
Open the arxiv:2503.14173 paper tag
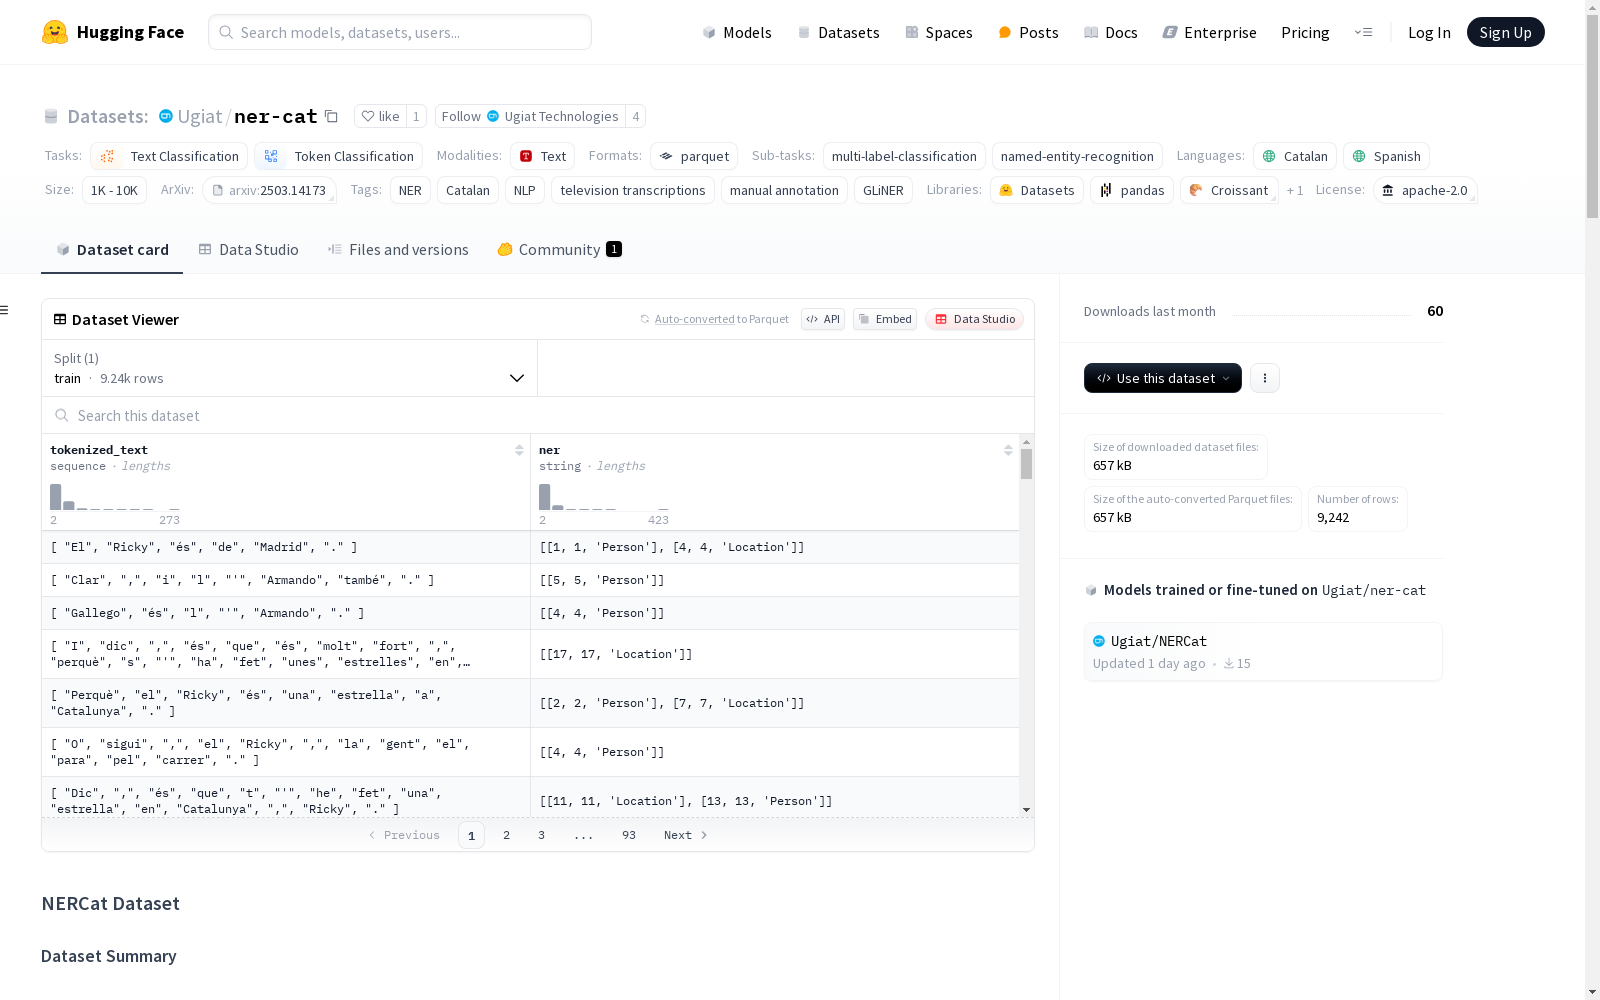click(269, 190)
